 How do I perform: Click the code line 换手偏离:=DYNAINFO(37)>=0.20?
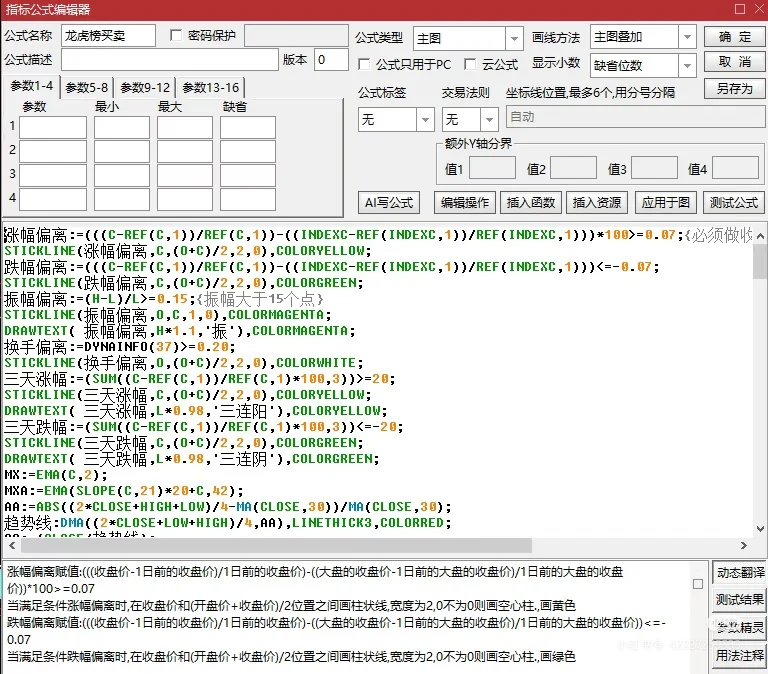coord(120,347)
